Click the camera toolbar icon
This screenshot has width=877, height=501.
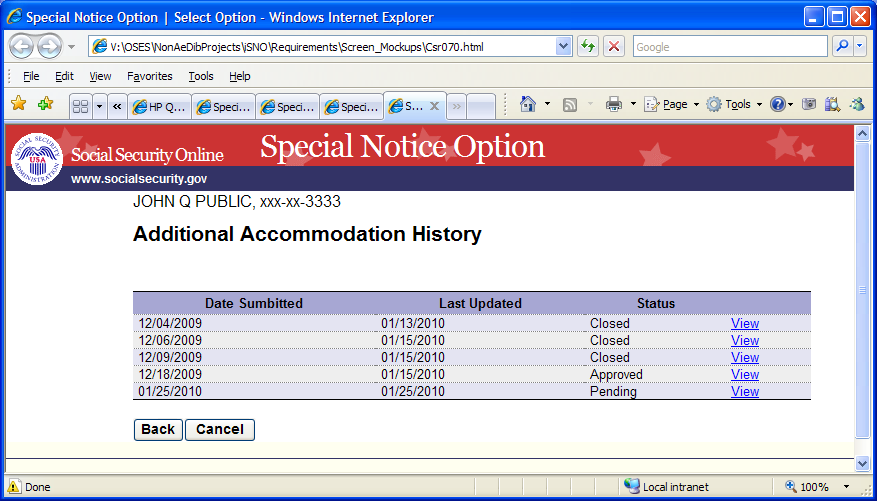(809, 104)
